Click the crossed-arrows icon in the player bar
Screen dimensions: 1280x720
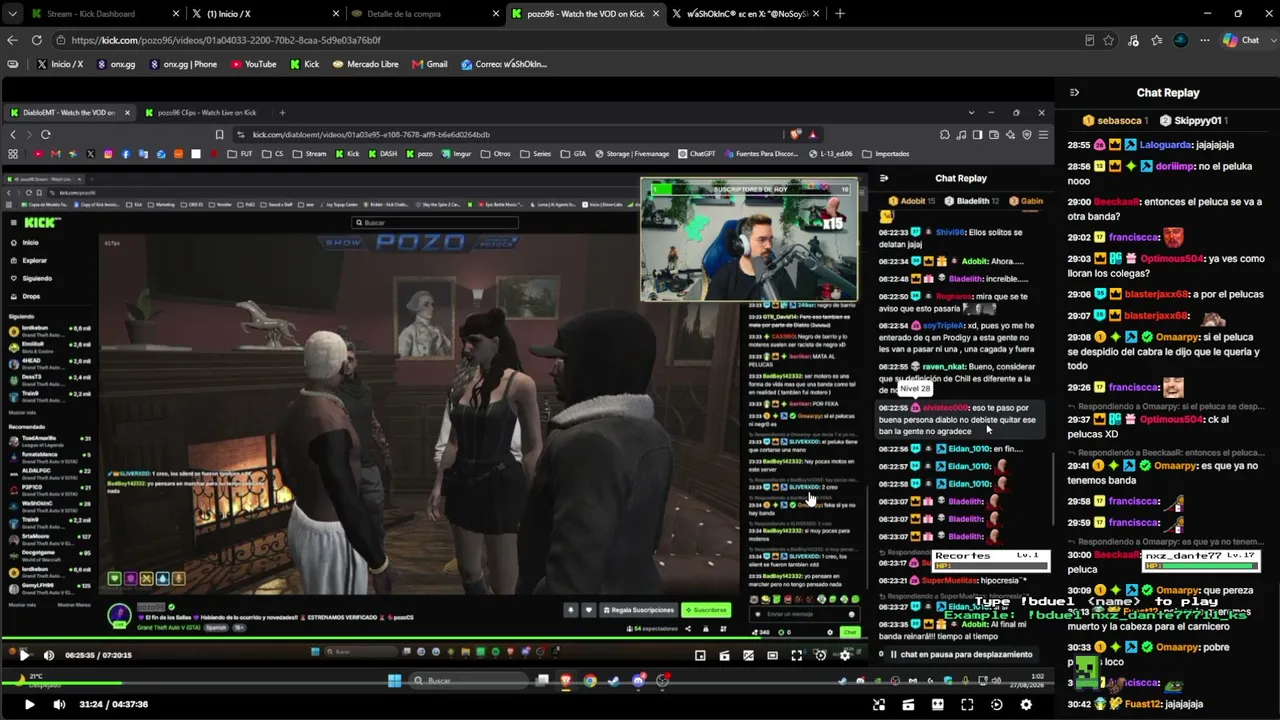coord(878,704)
